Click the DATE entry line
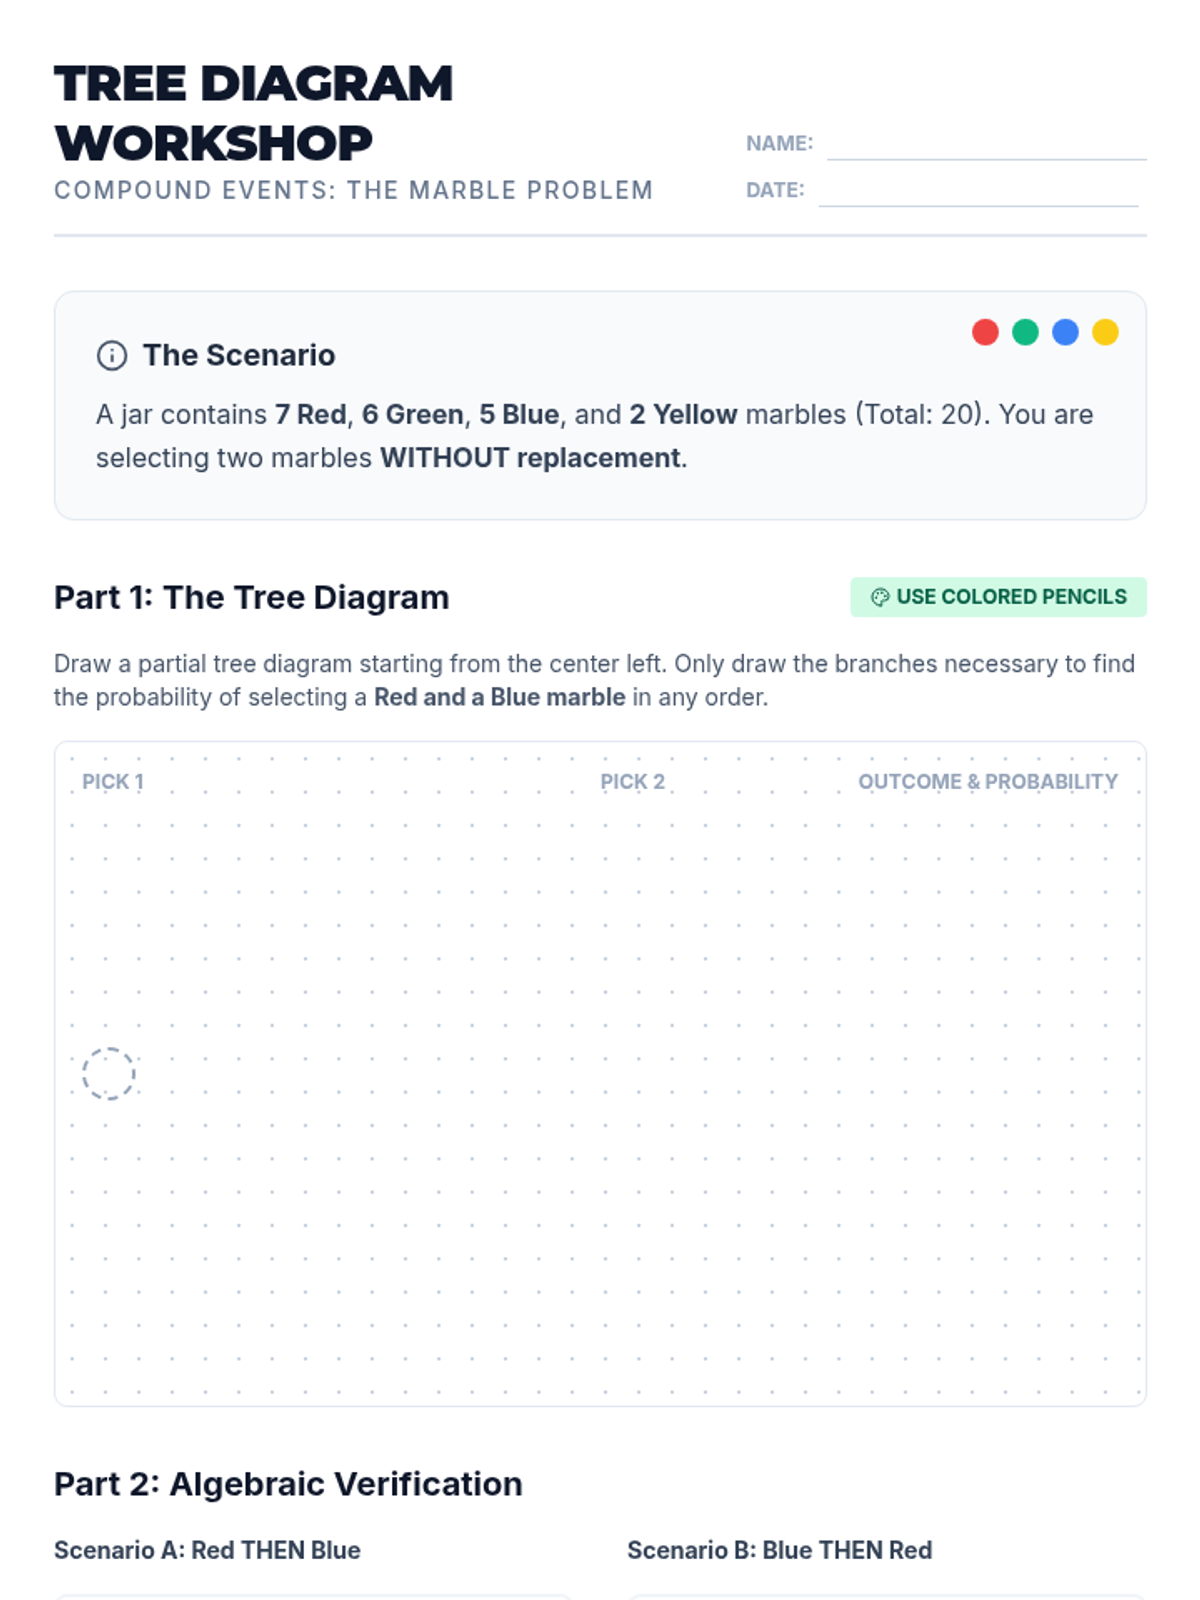Viewport: 1200px width, 1600px height. click(978, 191)
